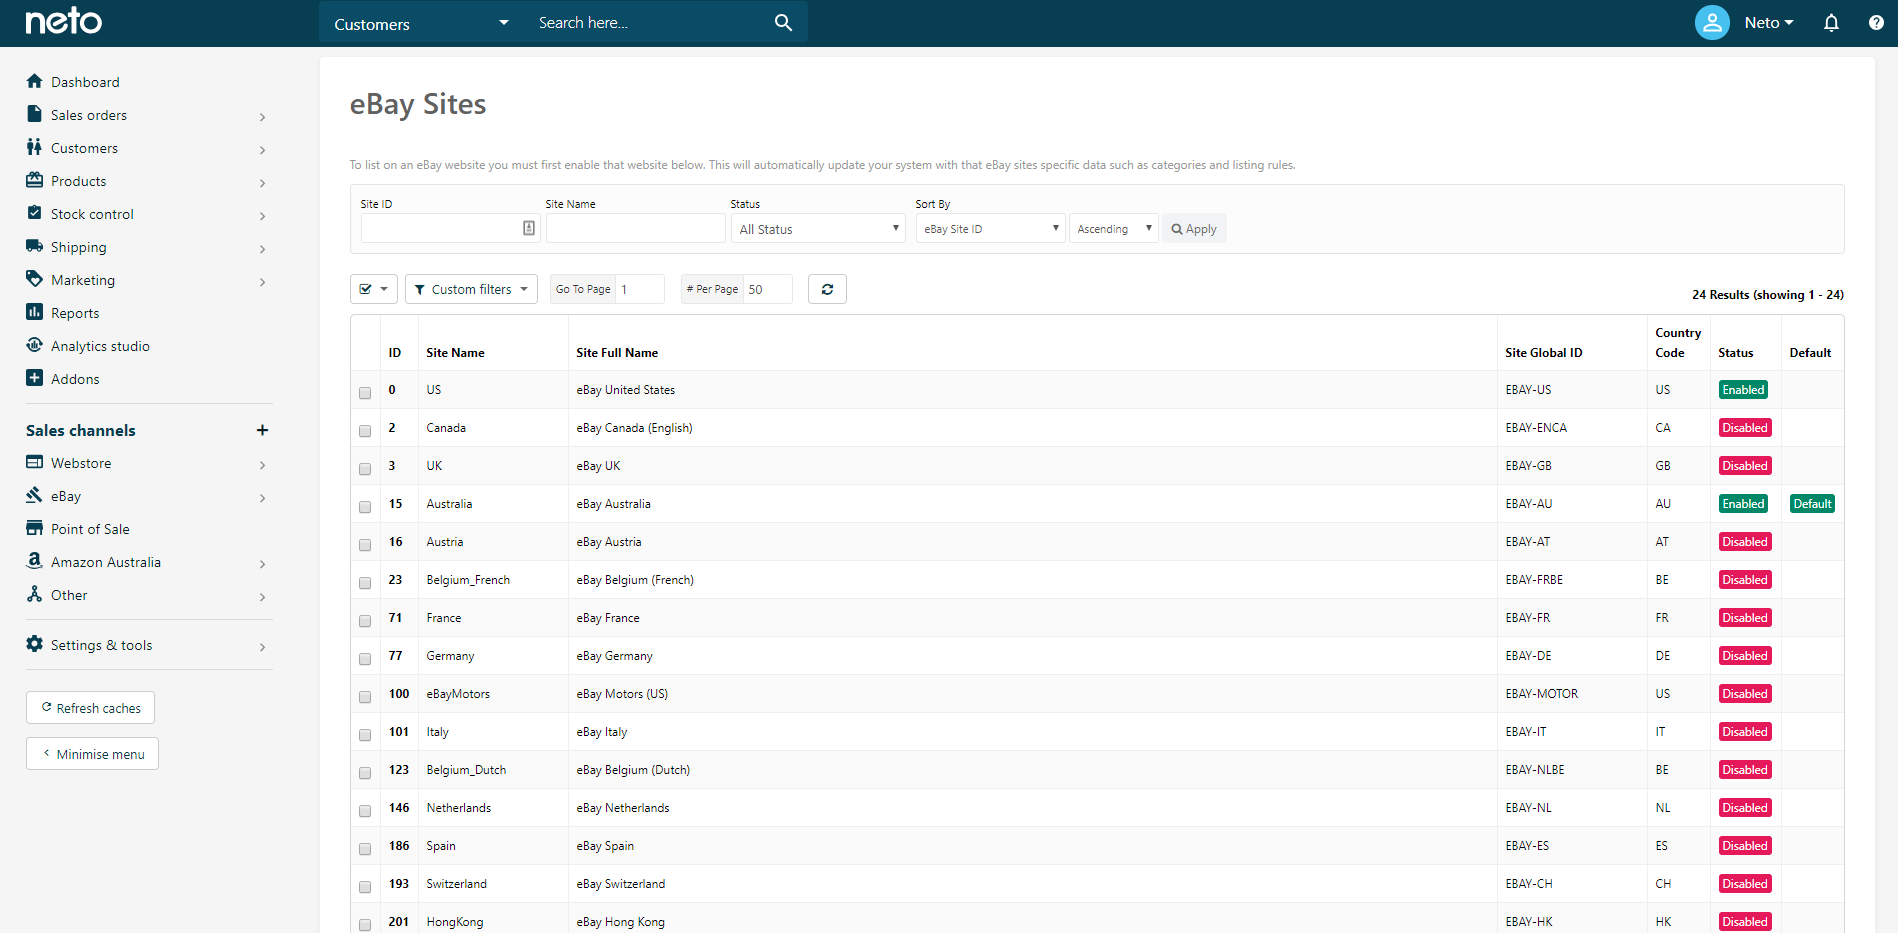Open the bulk select checkbox dropdown

pos(374,289)
